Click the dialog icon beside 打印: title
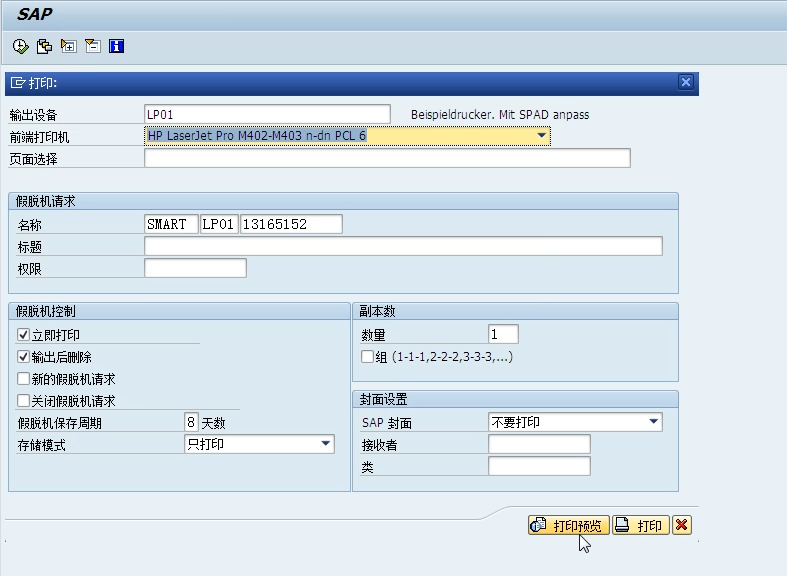Viewport: 787px width, 576px height. point(17,83)
